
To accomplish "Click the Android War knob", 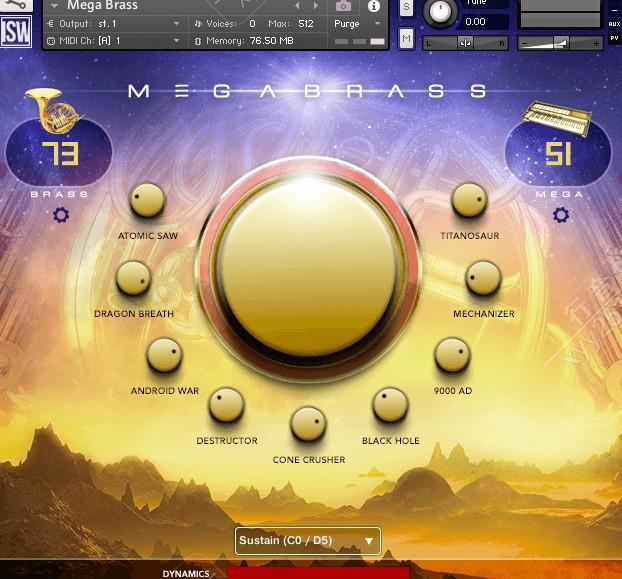I will point(165,355).
